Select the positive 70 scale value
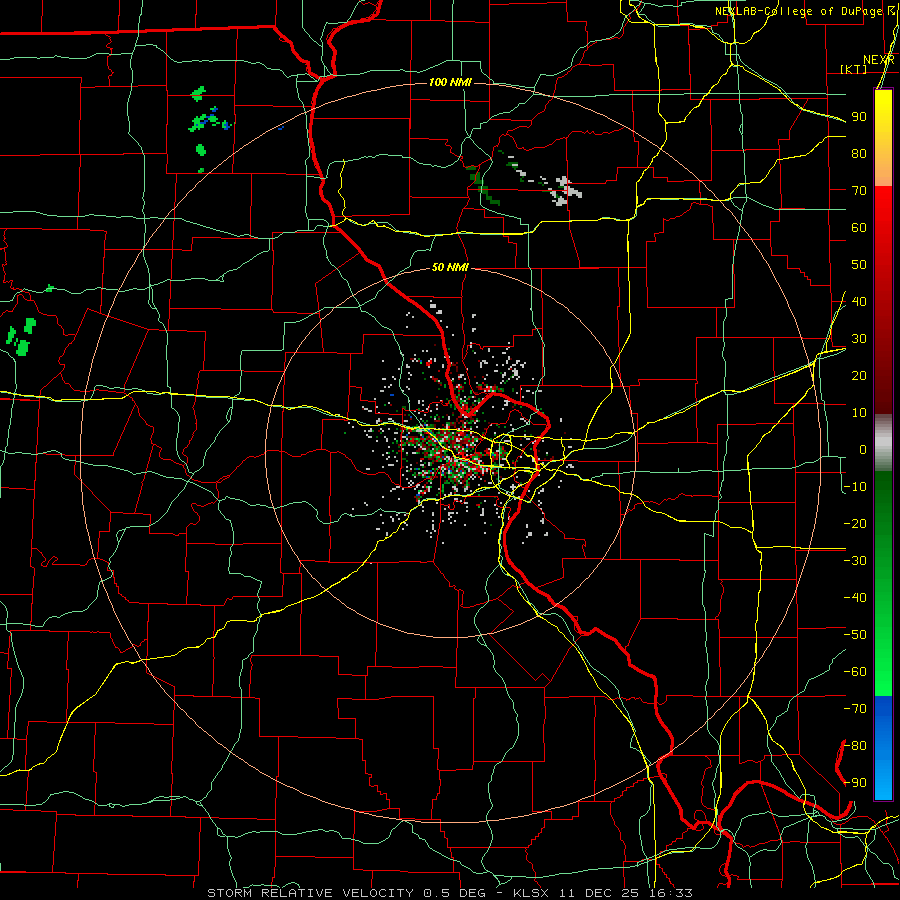This screenshot has height=900, width=900. 859,191
